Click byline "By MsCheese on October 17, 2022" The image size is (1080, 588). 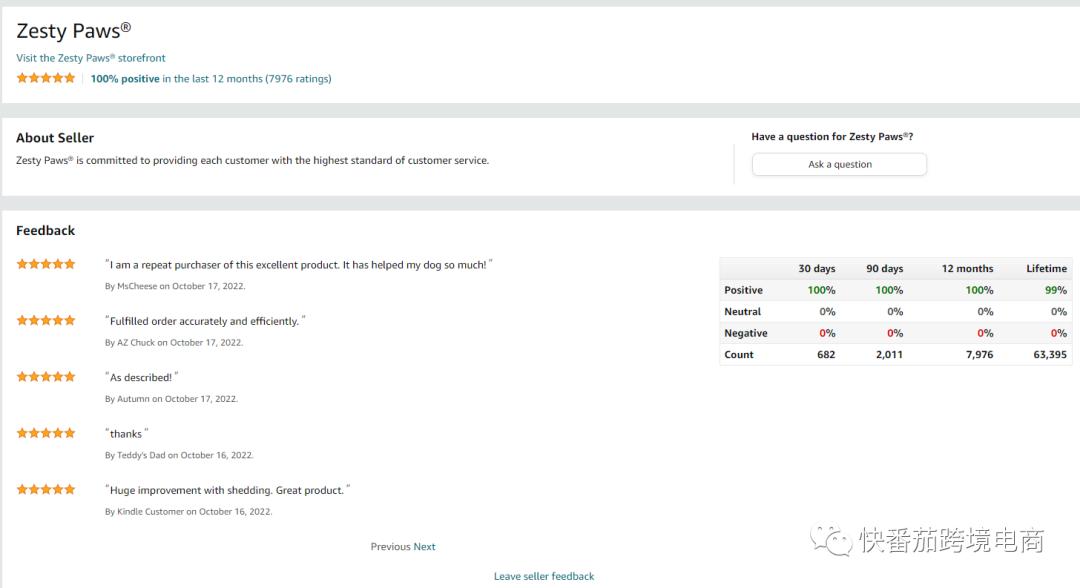(x=175, y=286)
